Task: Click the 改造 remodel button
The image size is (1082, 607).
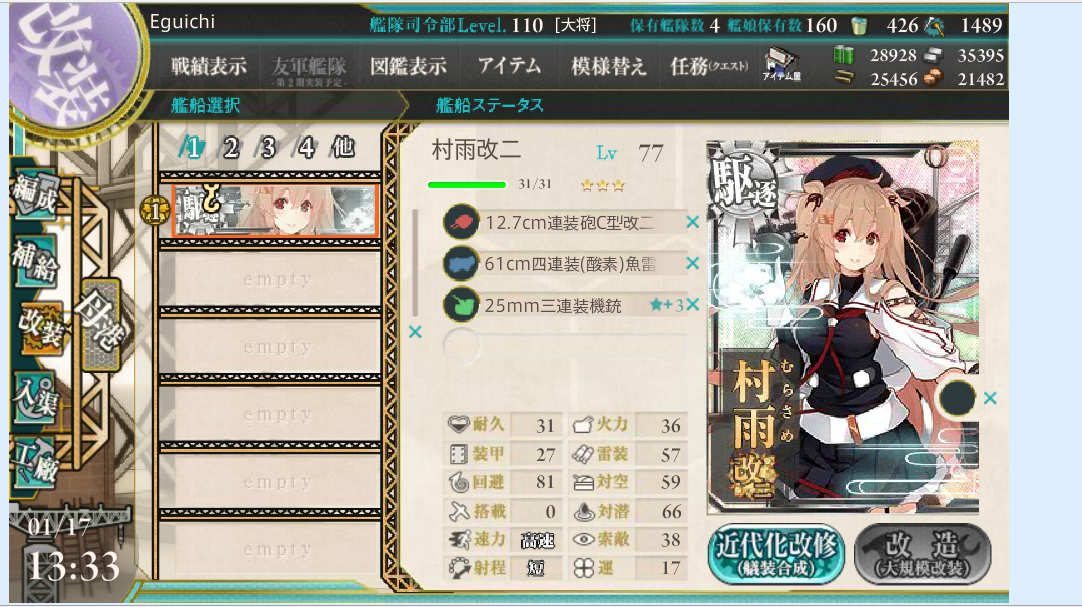Action: tap(923, 554)
